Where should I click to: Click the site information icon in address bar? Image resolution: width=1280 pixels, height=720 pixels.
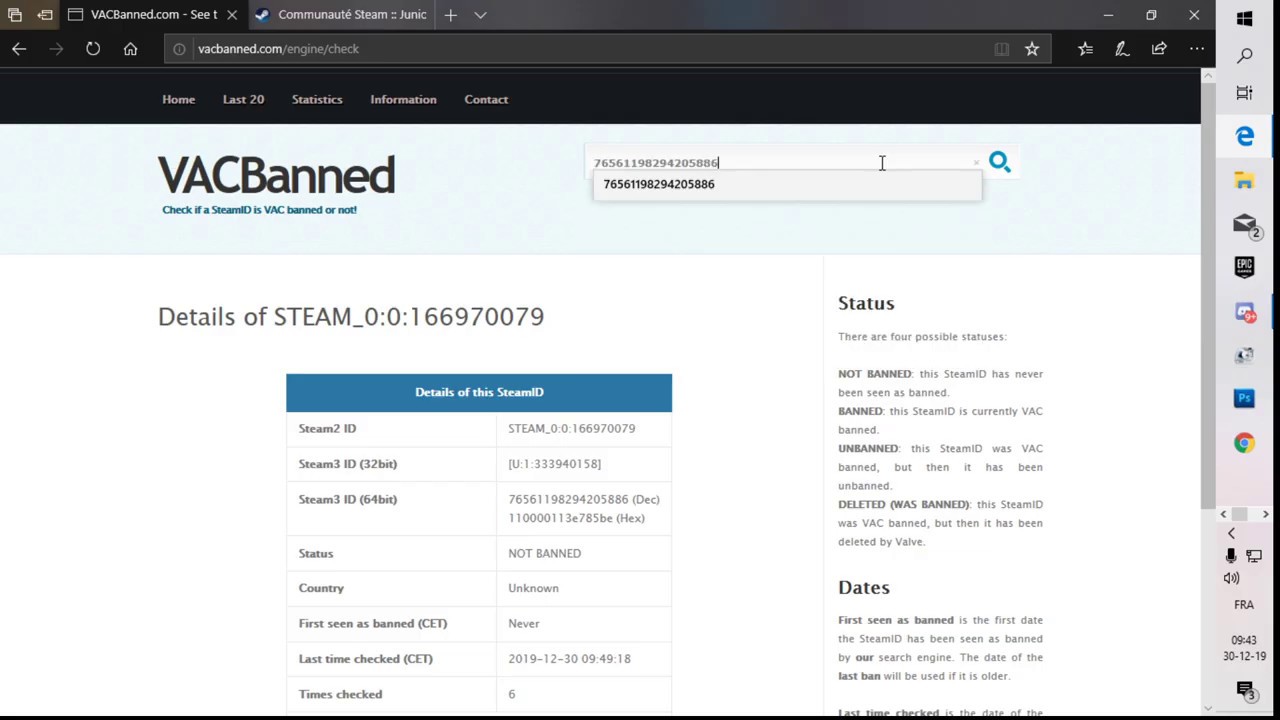pos(179,49)
